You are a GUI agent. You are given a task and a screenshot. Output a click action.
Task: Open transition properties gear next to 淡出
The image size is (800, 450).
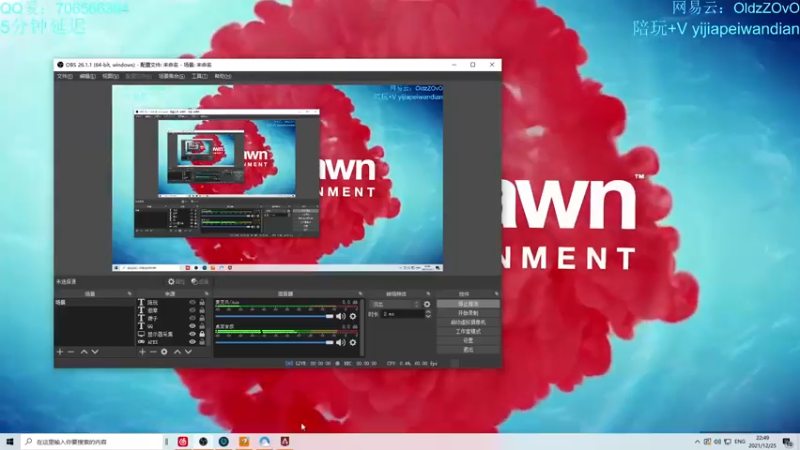tap(427, 304)
